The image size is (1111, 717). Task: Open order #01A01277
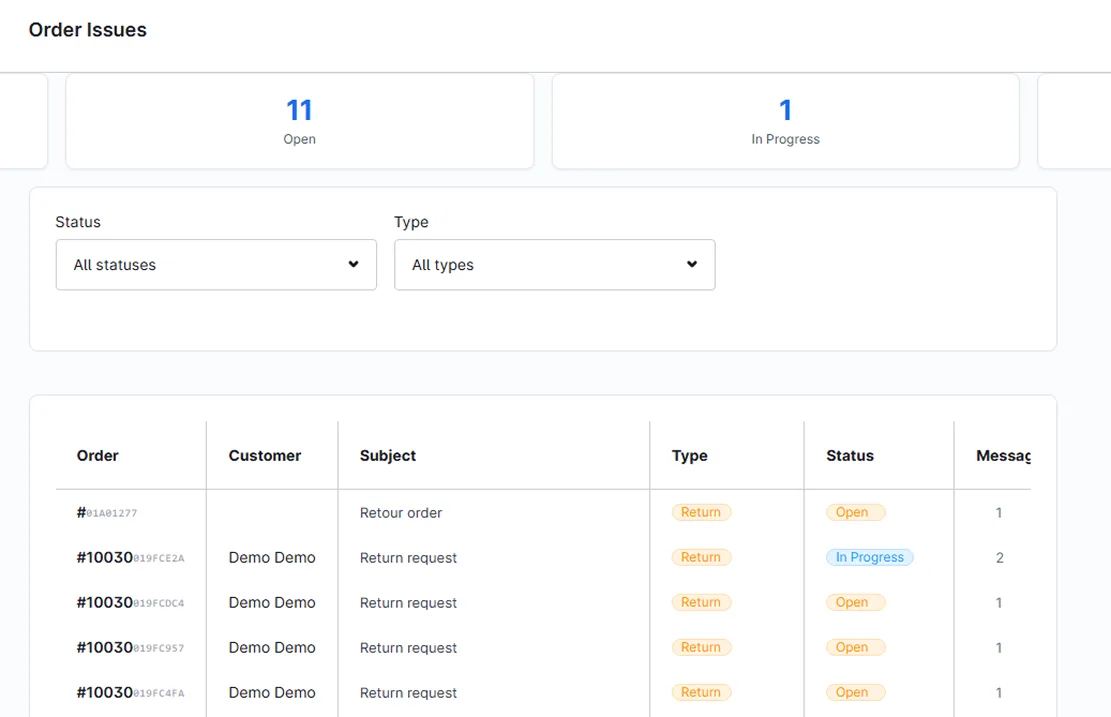tap(107, 512)
